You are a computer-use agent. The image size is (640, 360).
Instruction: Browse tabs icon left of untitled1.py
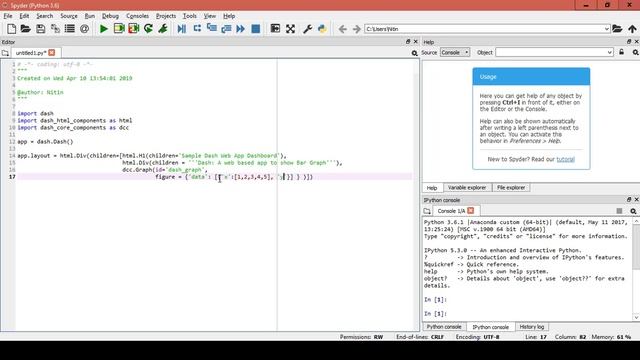[x=5, y=53]
